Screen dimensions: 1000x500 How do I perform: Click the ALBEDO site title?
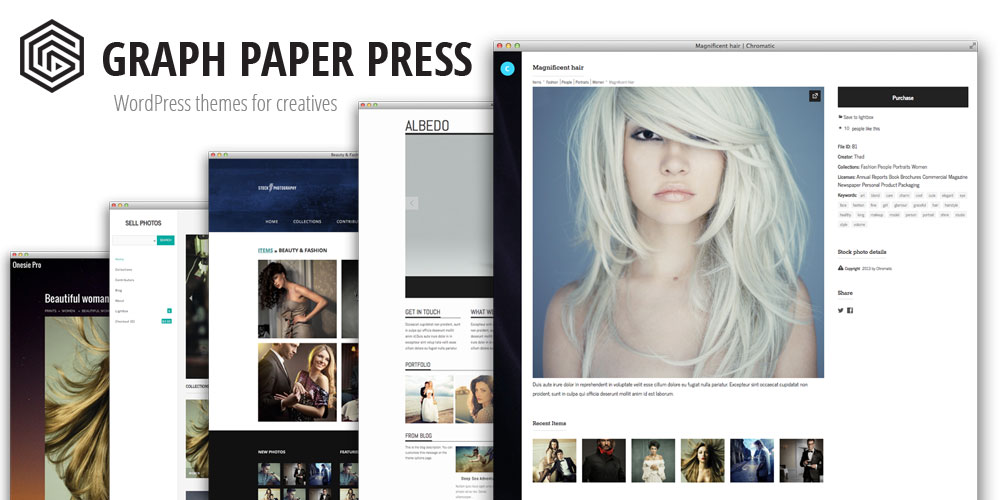[427, 126]
